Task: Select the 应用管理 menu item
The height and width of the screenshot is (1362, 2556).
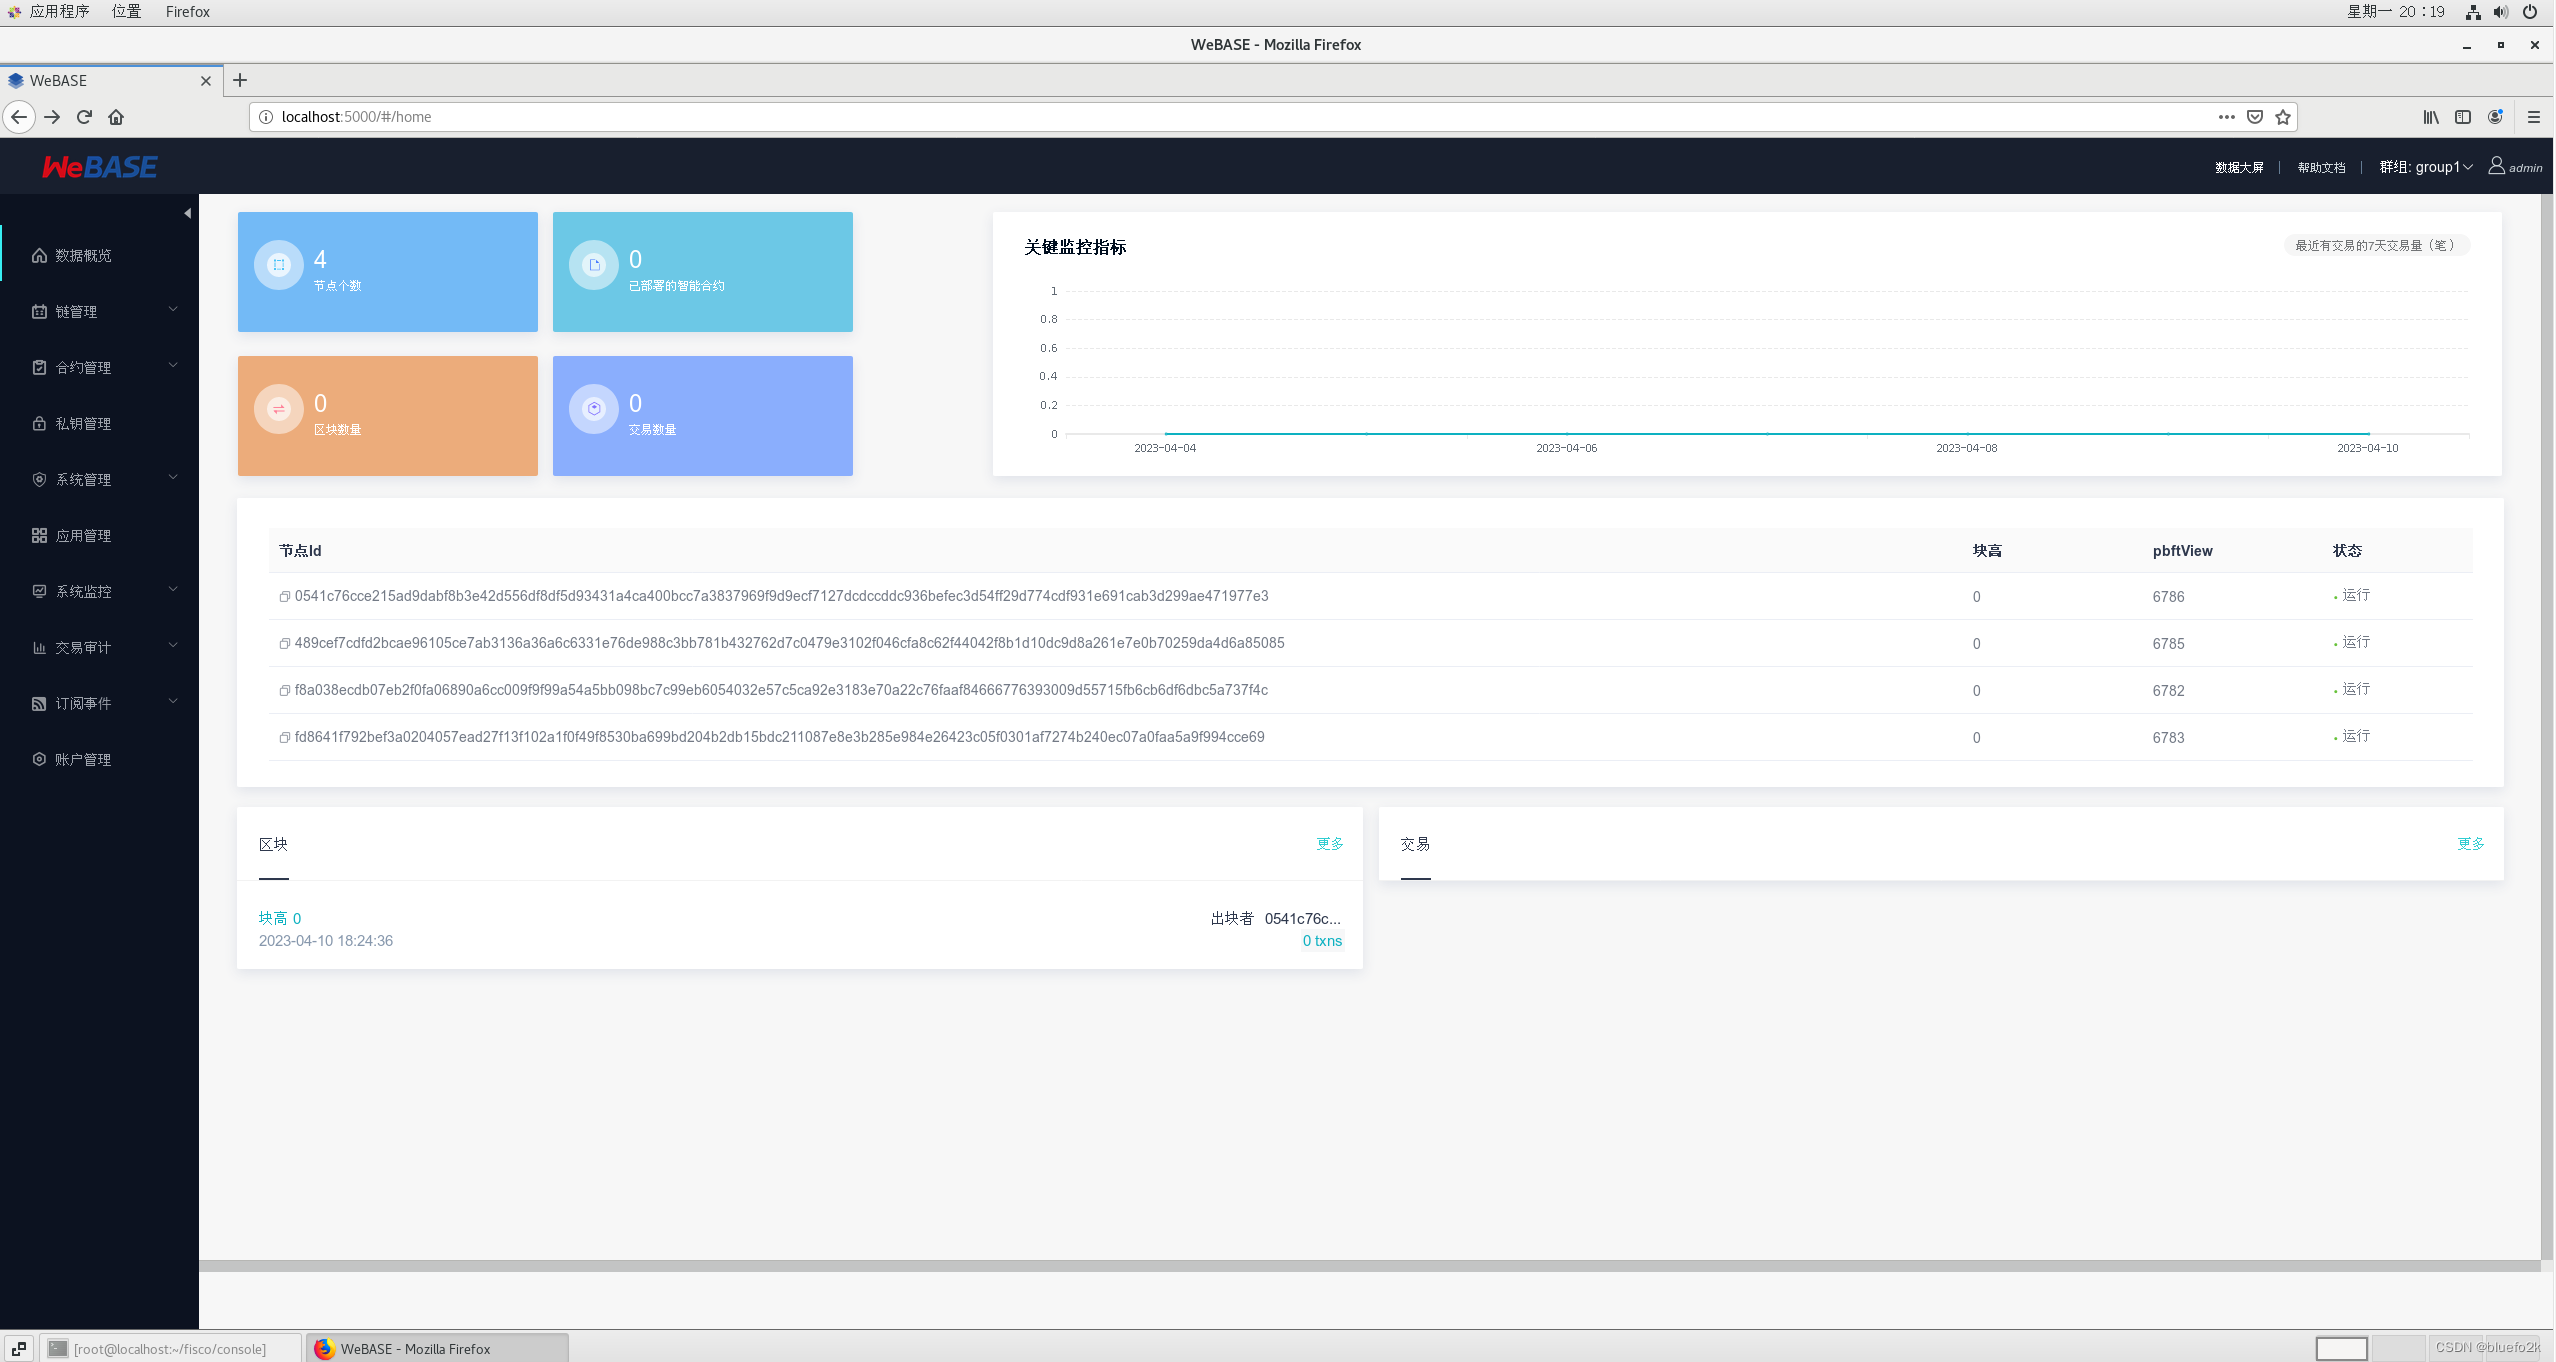Action: (x=84, y=536)
